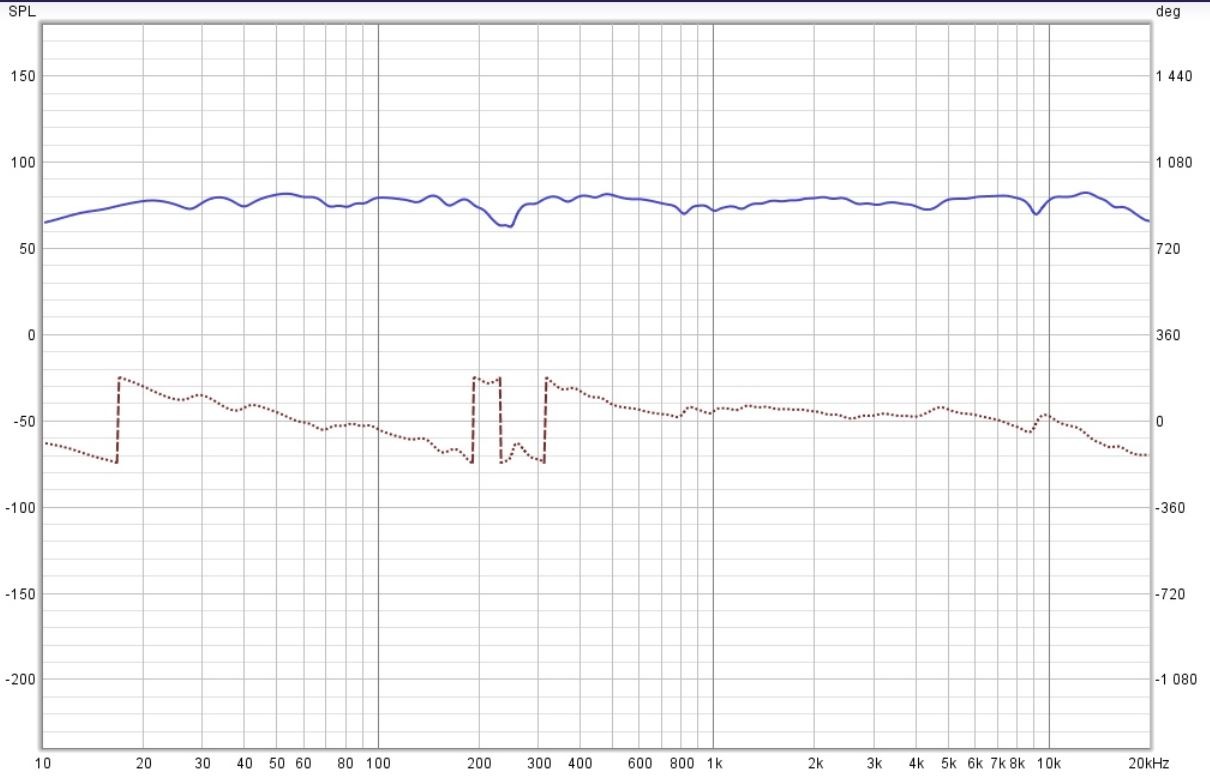The width and height of the screenshot is (1210, 781).
Task: Click the 800 label on frequency axis
Action: click(x=681, y=764)
